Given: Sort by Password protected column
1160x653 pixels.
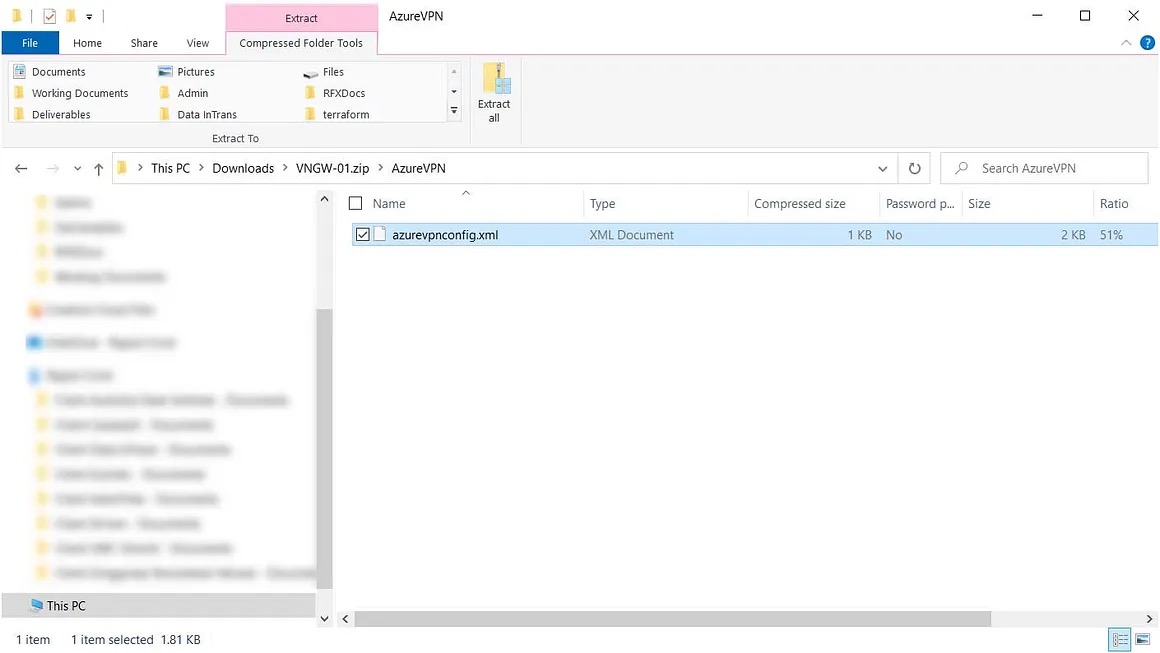Looking at the screenshot, I should tap(920, 203).
